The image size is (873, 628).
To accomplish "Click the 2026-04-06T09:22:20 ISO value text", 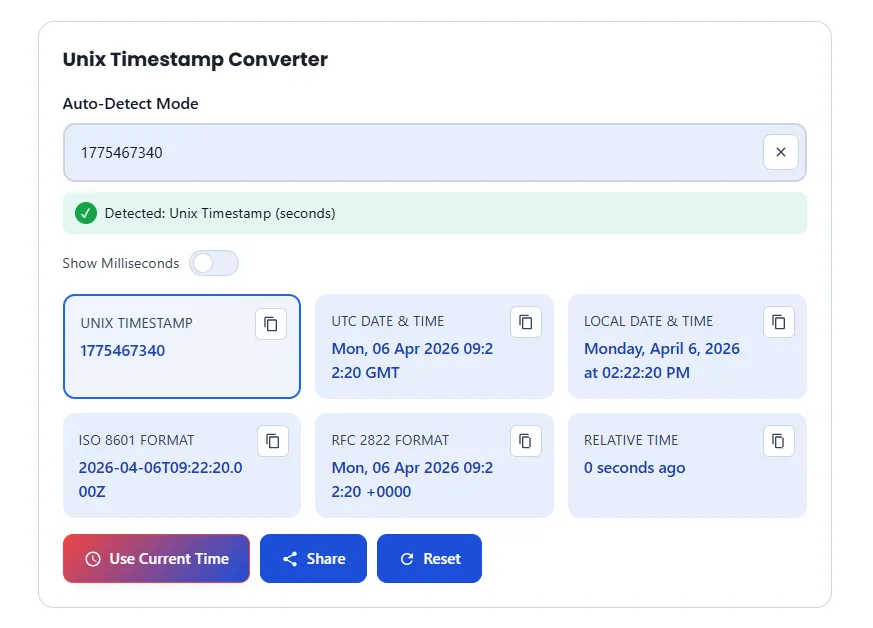I will point(160,479).
